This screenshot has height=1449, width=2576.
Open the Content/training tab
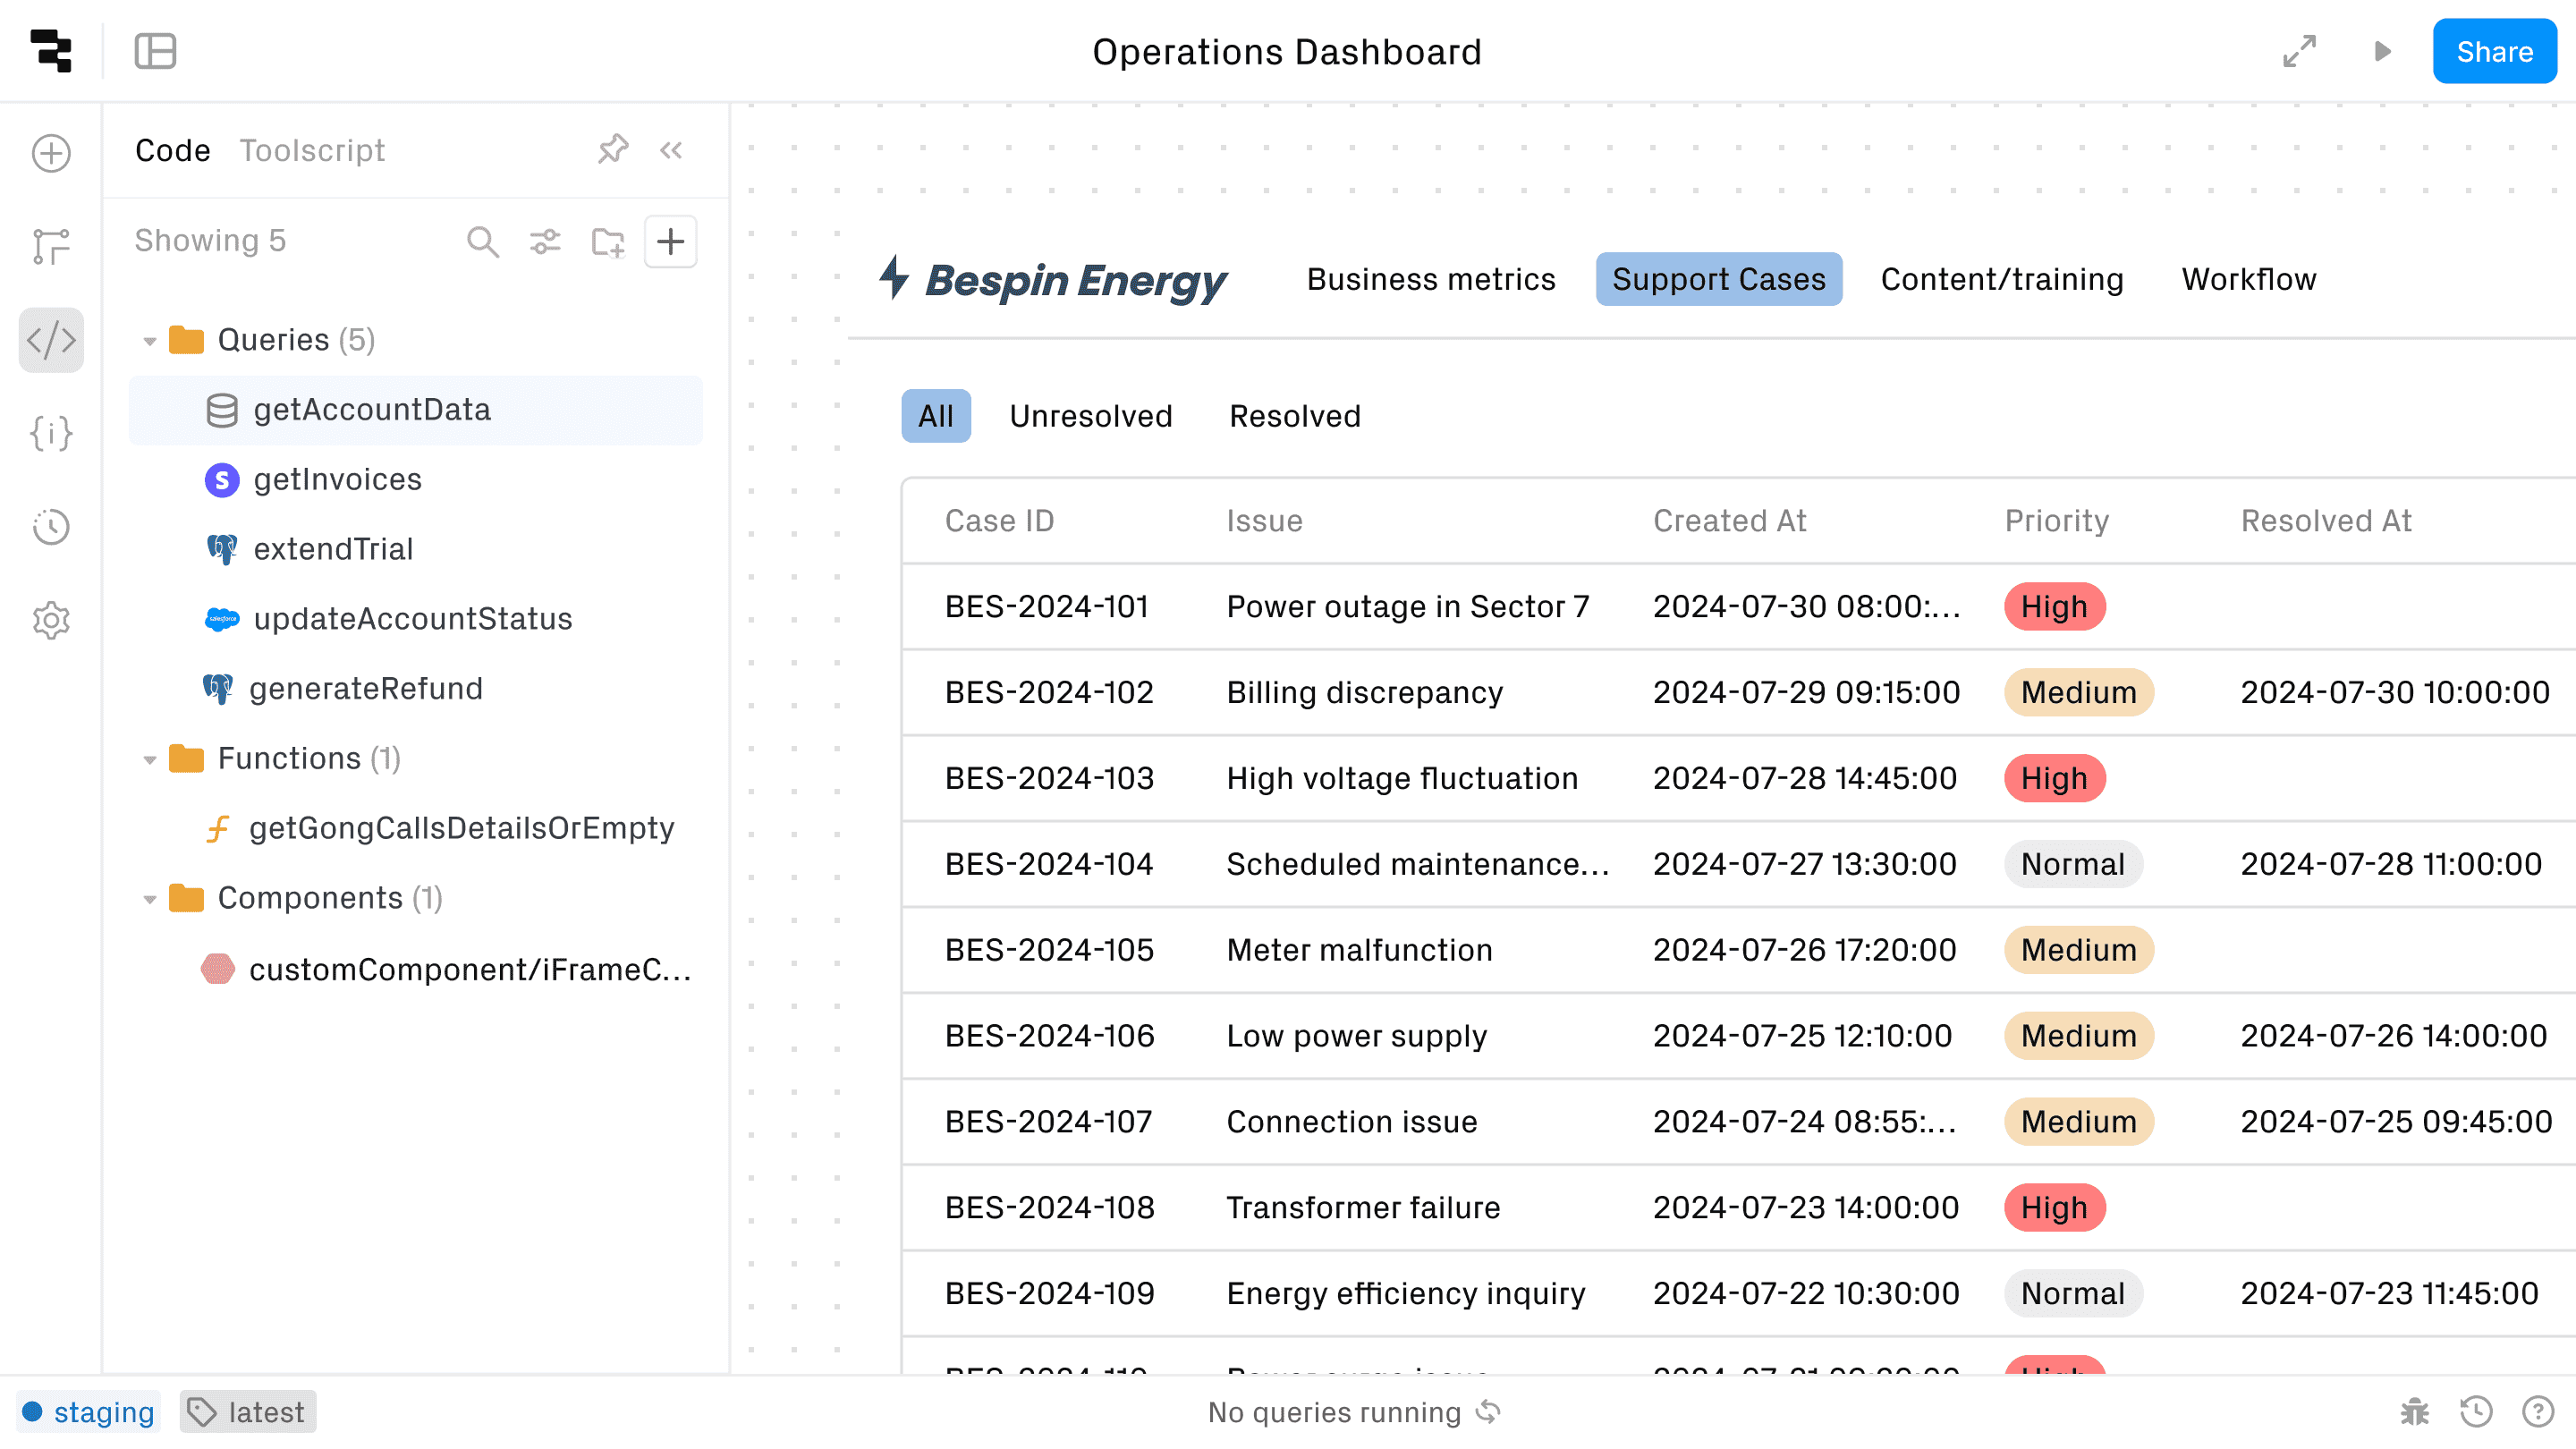point(2001,279)
